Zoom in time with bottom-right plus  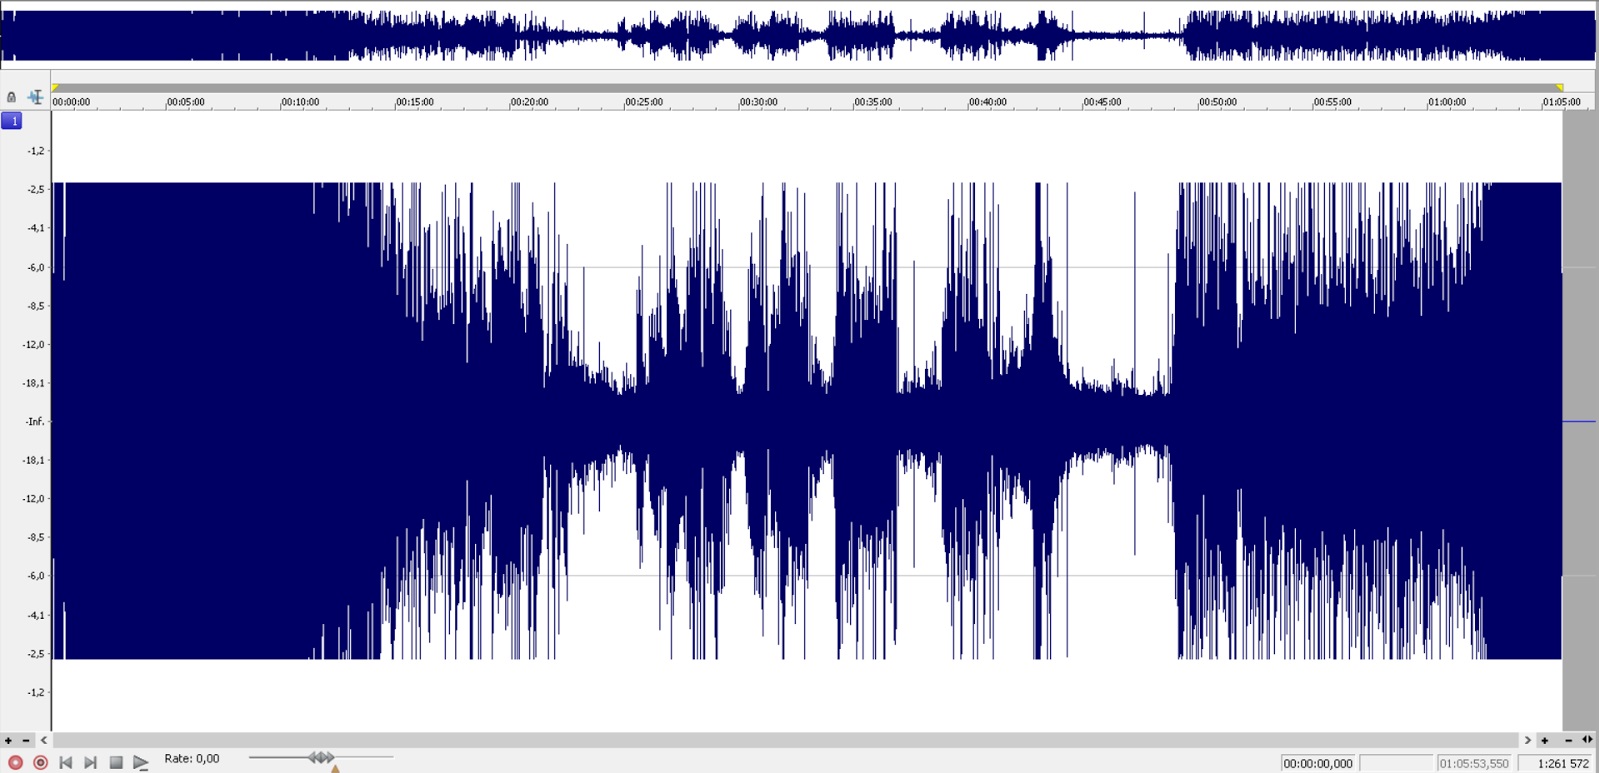[1545, 741]
